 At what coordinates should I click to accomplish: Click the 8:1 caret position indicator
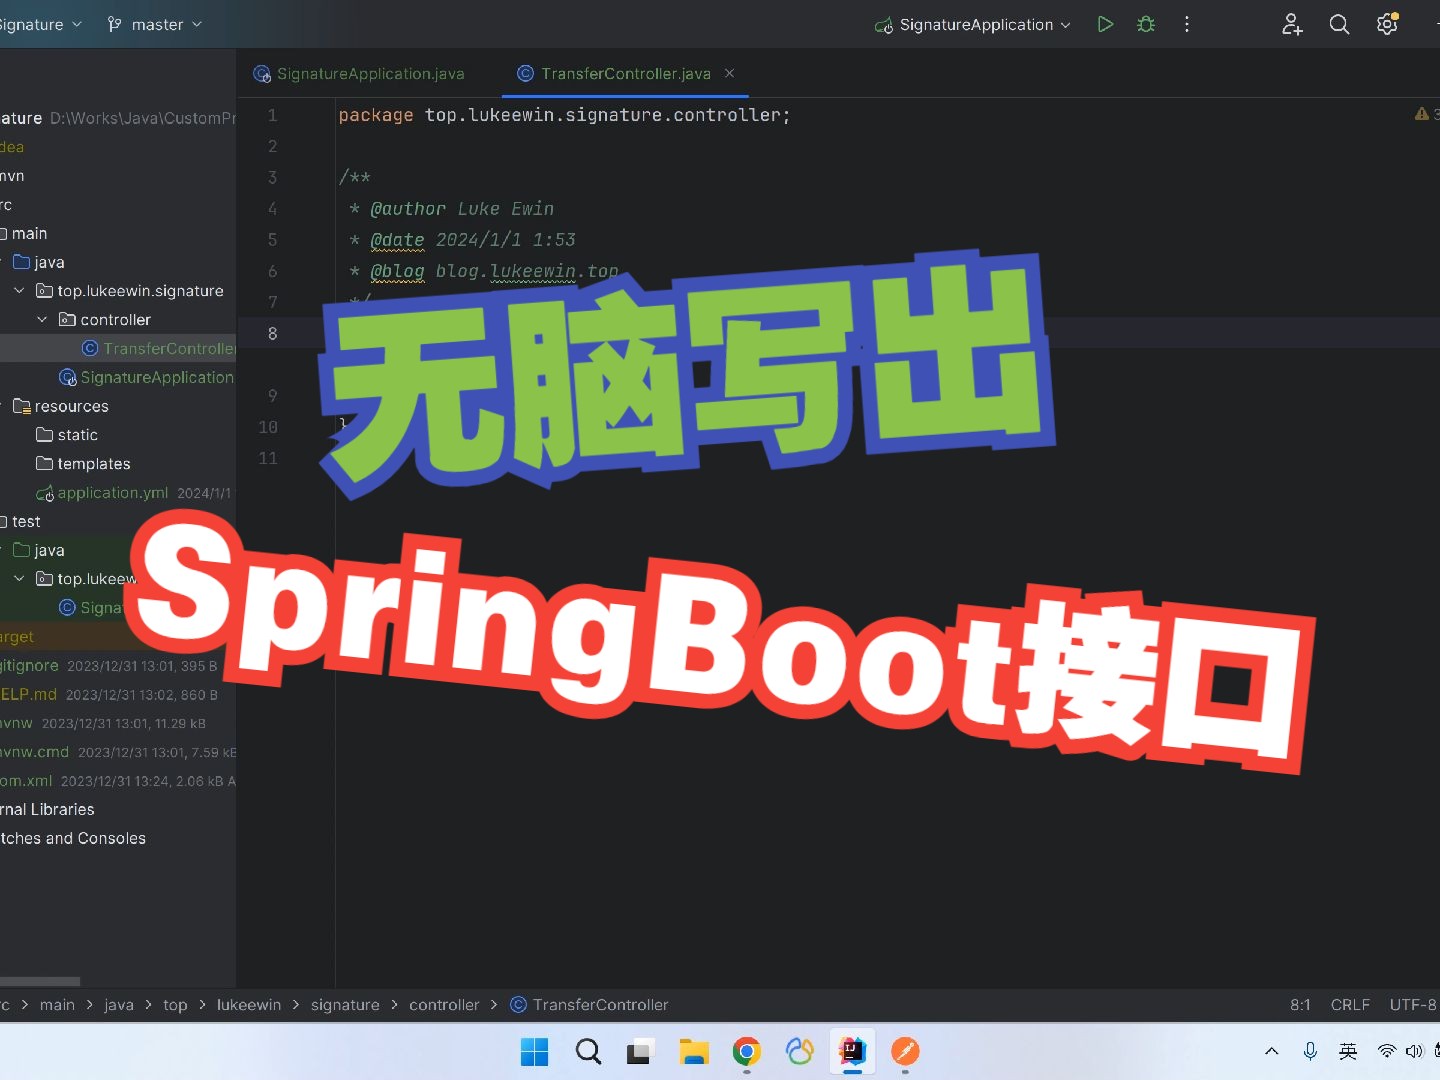1300,1005
